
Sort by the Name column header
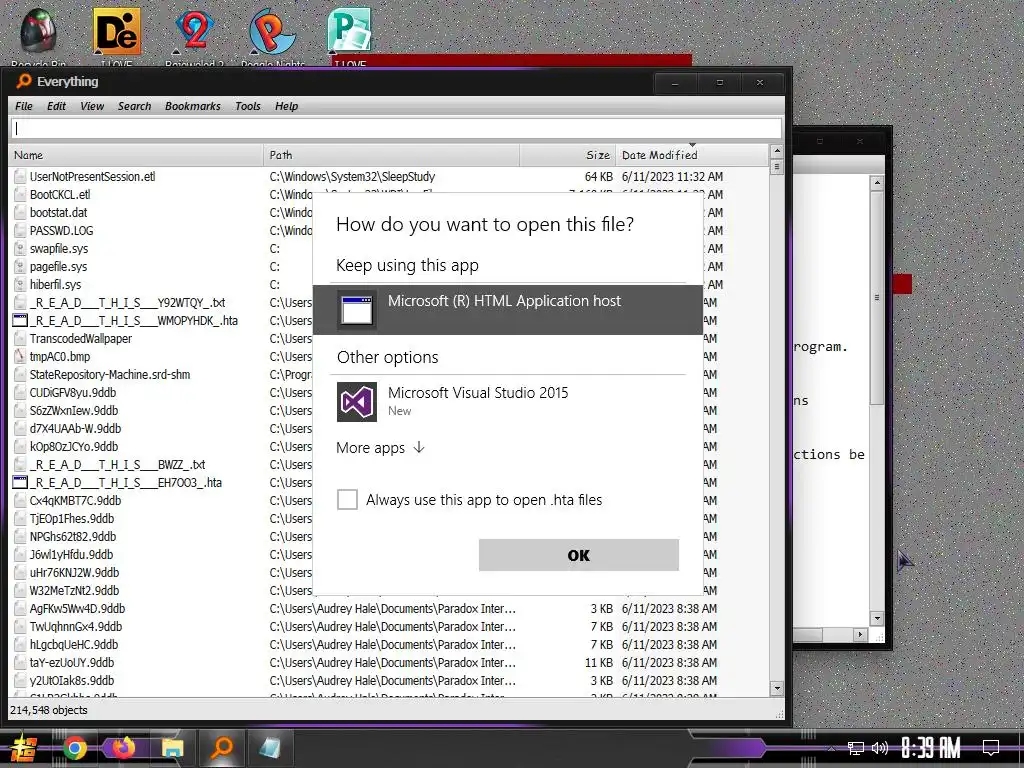[136, 155]
